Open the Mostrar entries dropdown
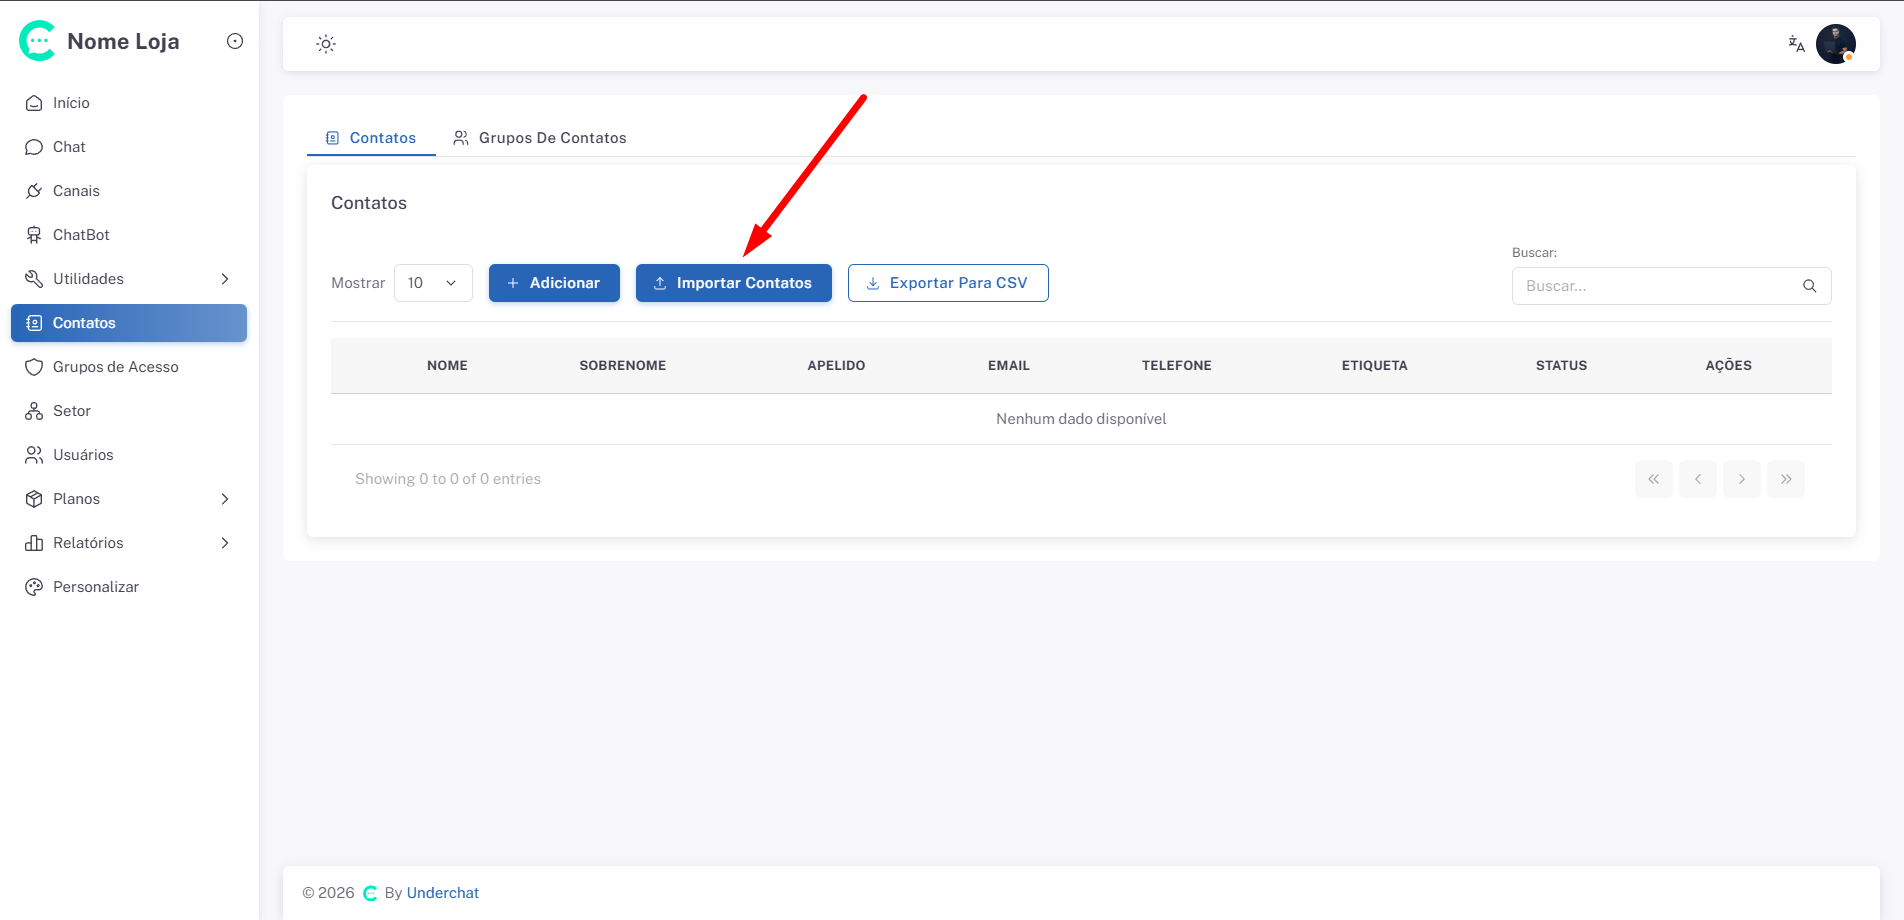Image resolution: width=1904 pixels, height=920 pixels. (x=433, y=283)
